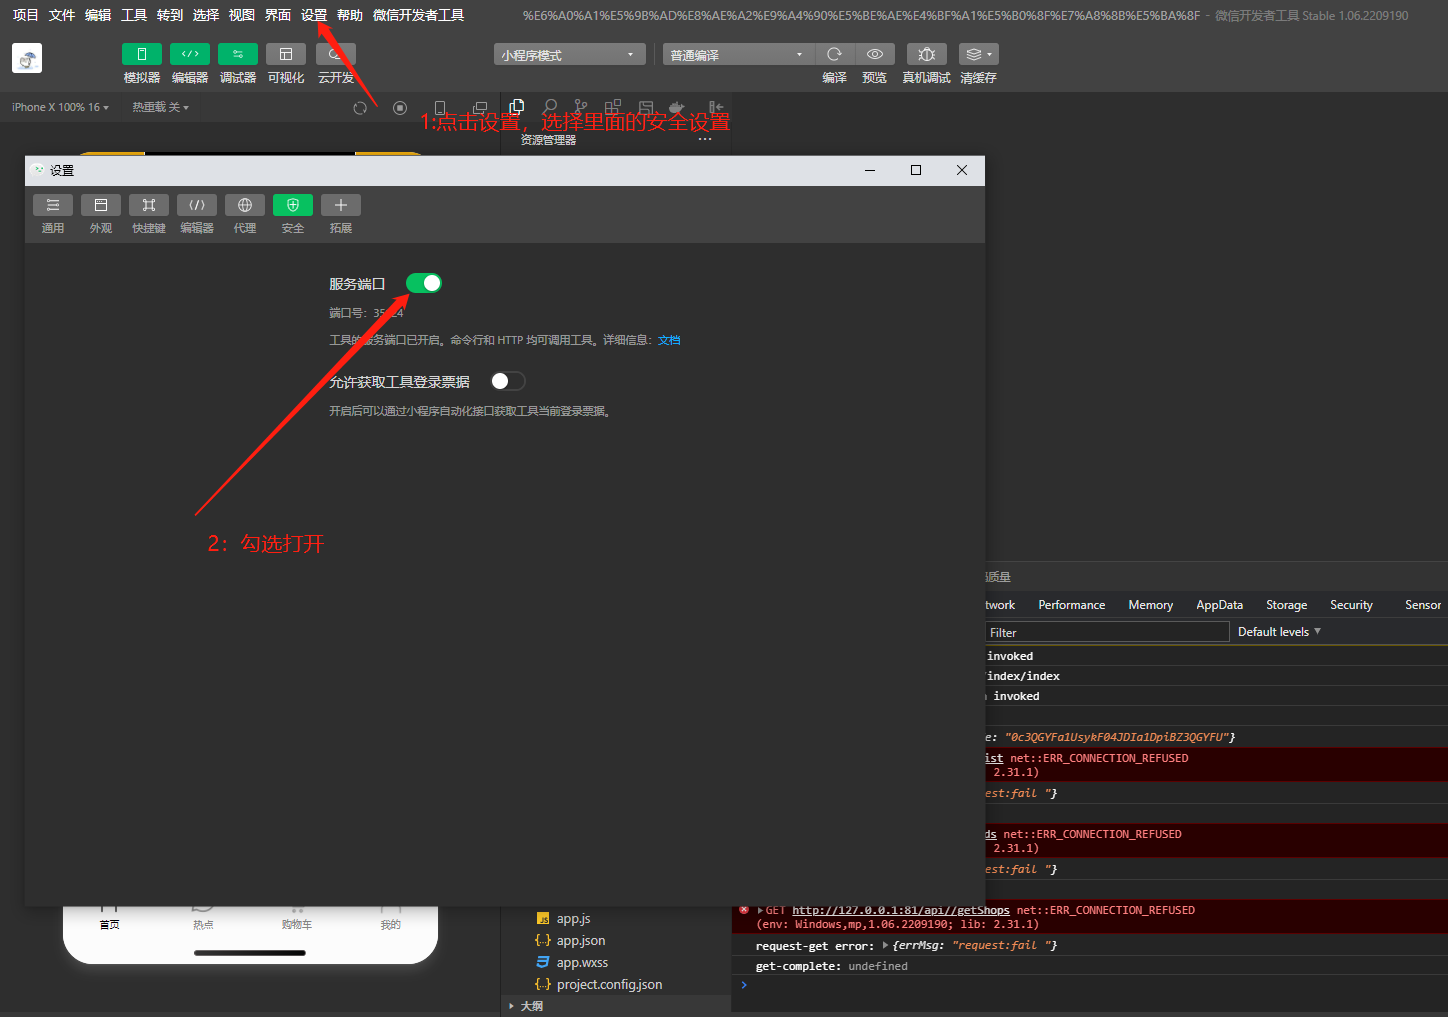Click the 编译 compile refresh icon
This screenshot has height=1017, width=1448.
[x=834, y=55]
